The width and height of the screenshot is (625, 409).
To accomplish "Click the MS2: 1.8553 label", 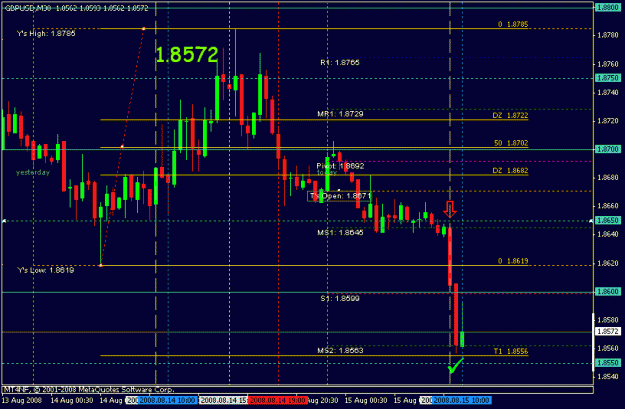I will [340, 351].
